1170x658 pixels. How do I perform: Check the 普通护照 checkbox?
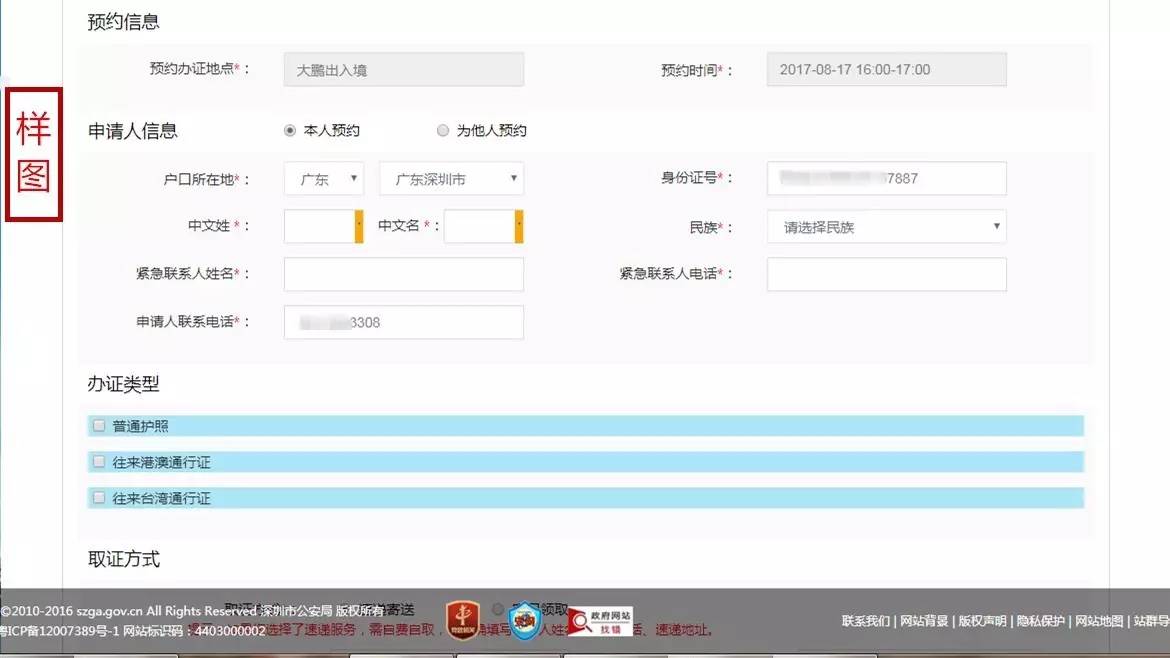tap(99, 426)
